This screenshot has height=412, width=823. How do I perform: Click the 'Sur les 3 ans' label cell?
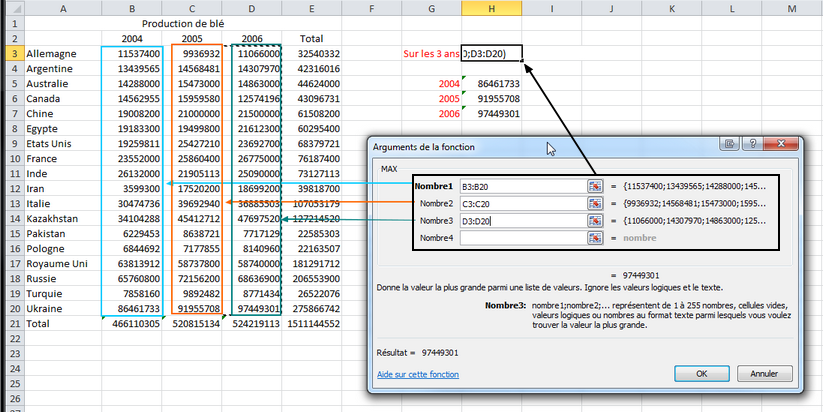point(431,54)
